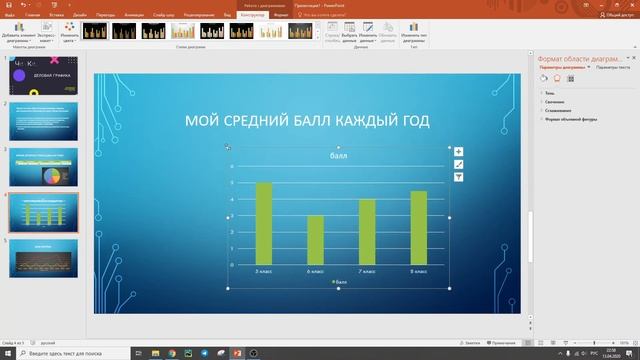Viewport: 640px width, 360px height.
Task: Open Windows Start menu
Action: tap(8, 353)
